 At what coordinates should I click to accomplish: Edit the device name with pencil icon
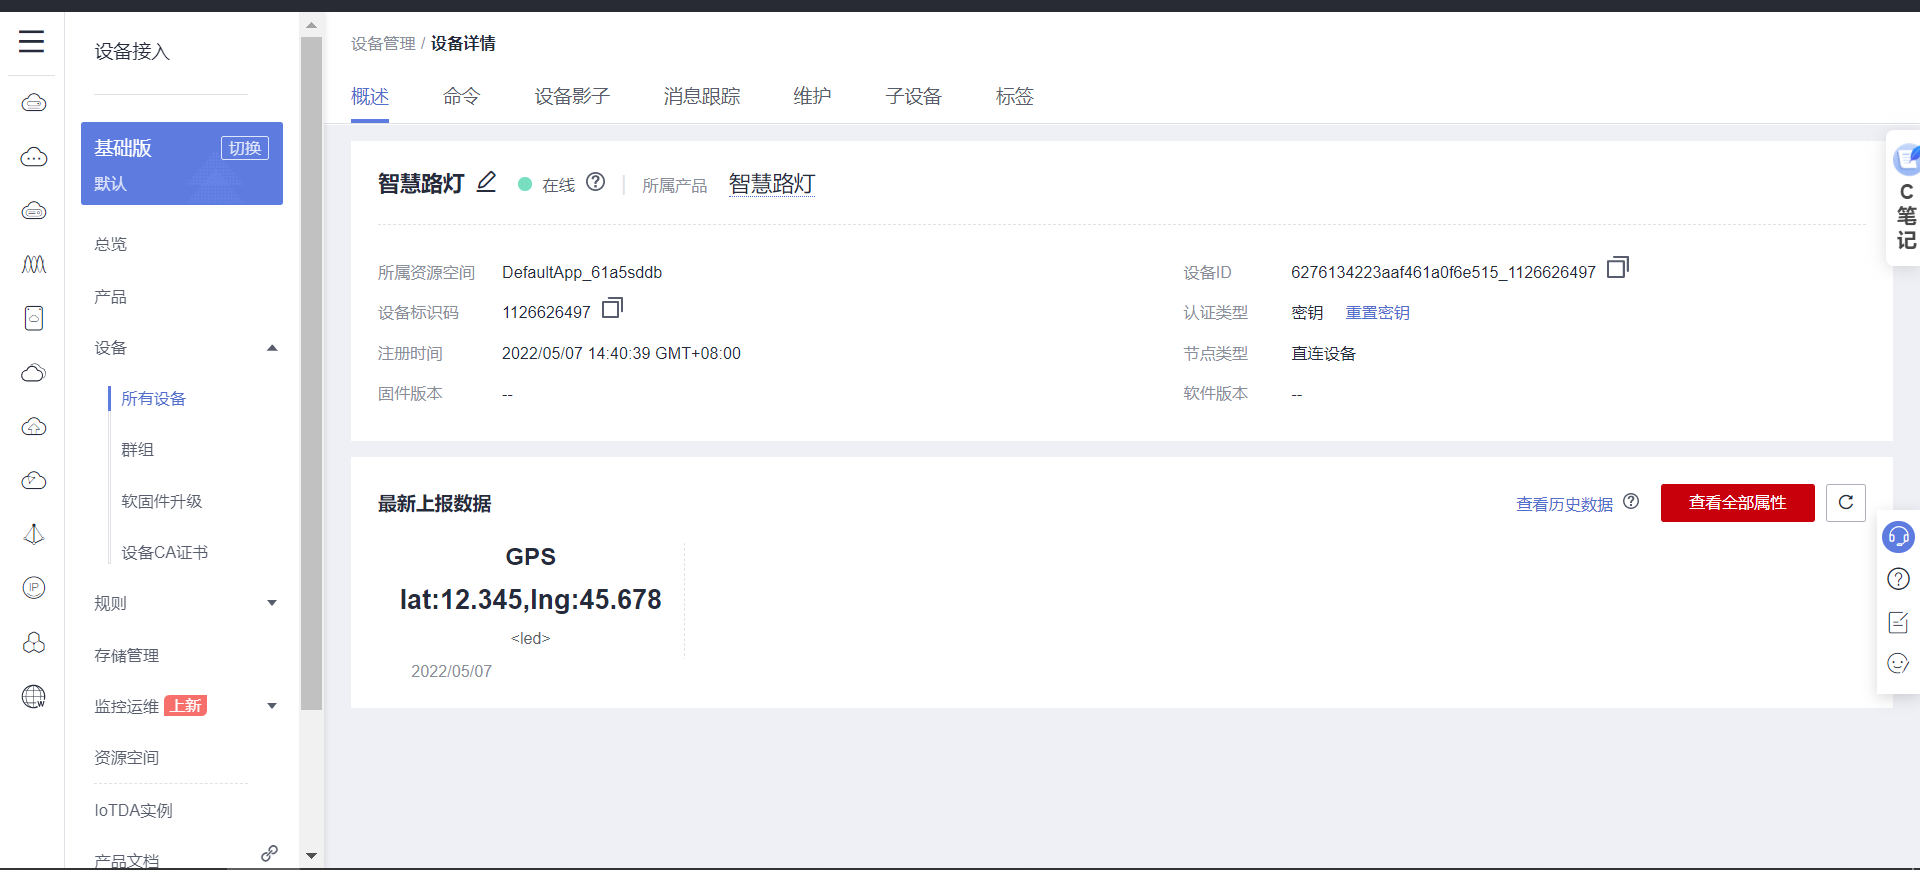[x=486, y=182]
